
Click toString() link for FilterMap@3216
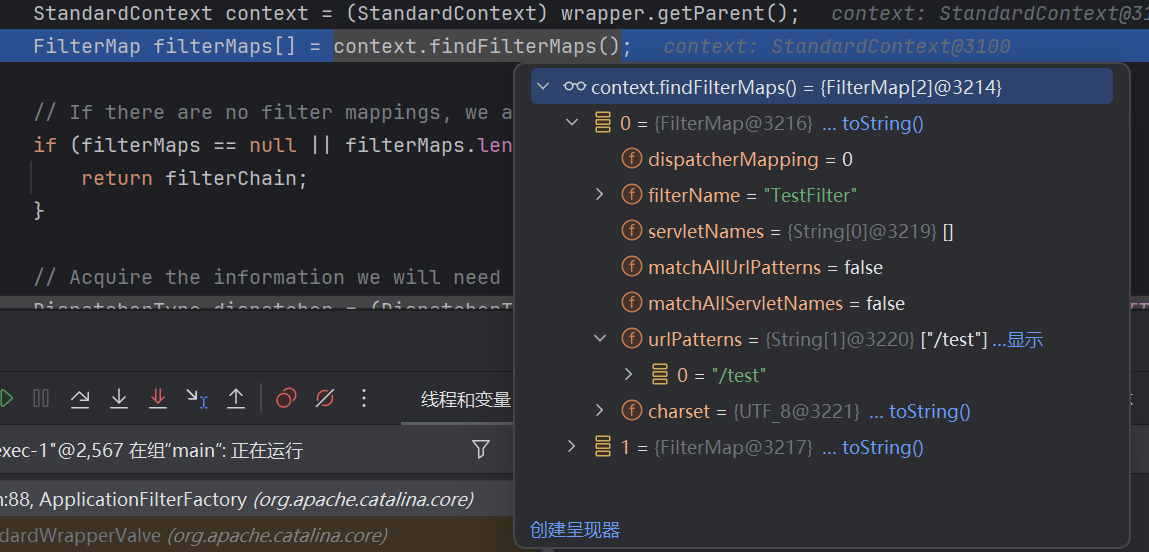(882, 123)
